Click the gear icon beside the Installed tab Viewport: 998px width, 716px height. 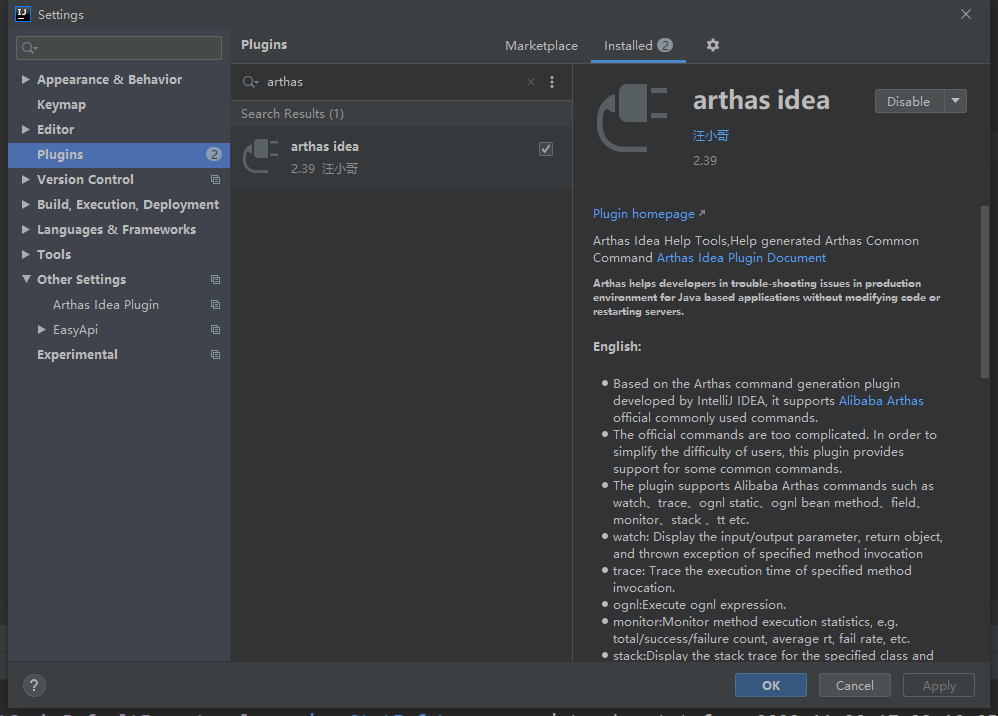713,45
